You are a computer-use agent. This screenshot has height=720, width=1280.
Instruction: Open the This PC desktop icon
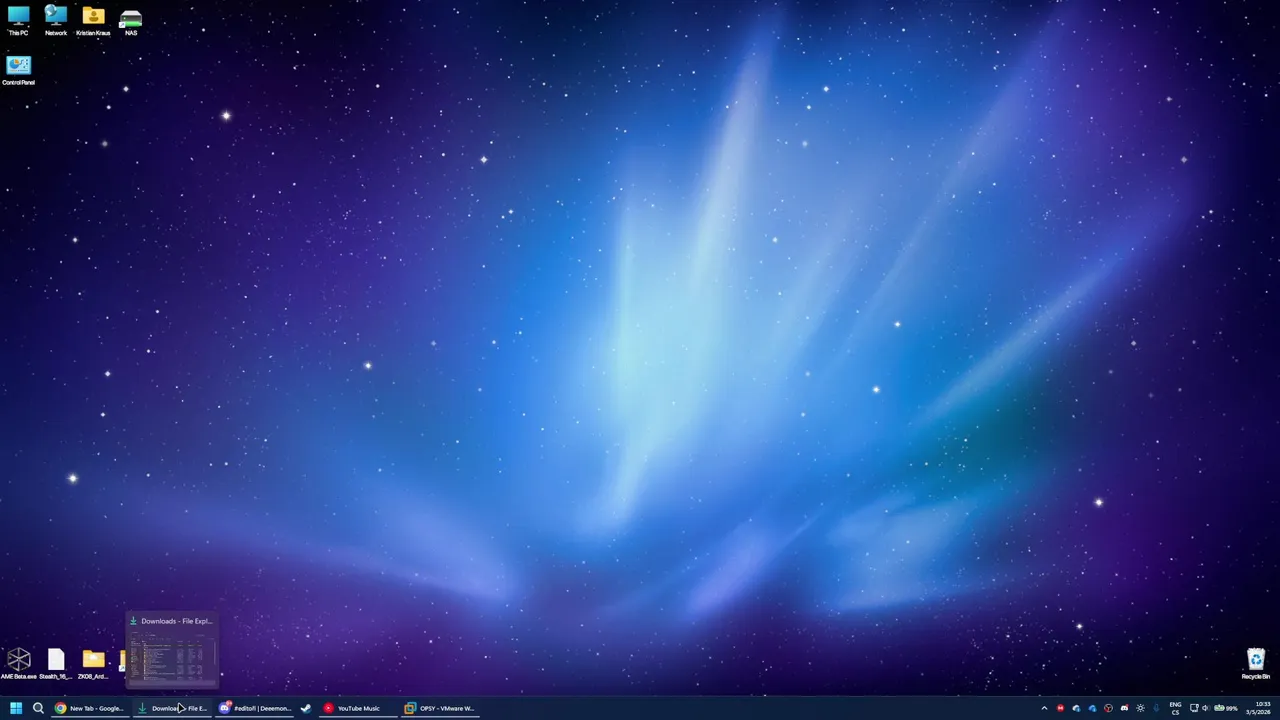[x=18, y=21]
